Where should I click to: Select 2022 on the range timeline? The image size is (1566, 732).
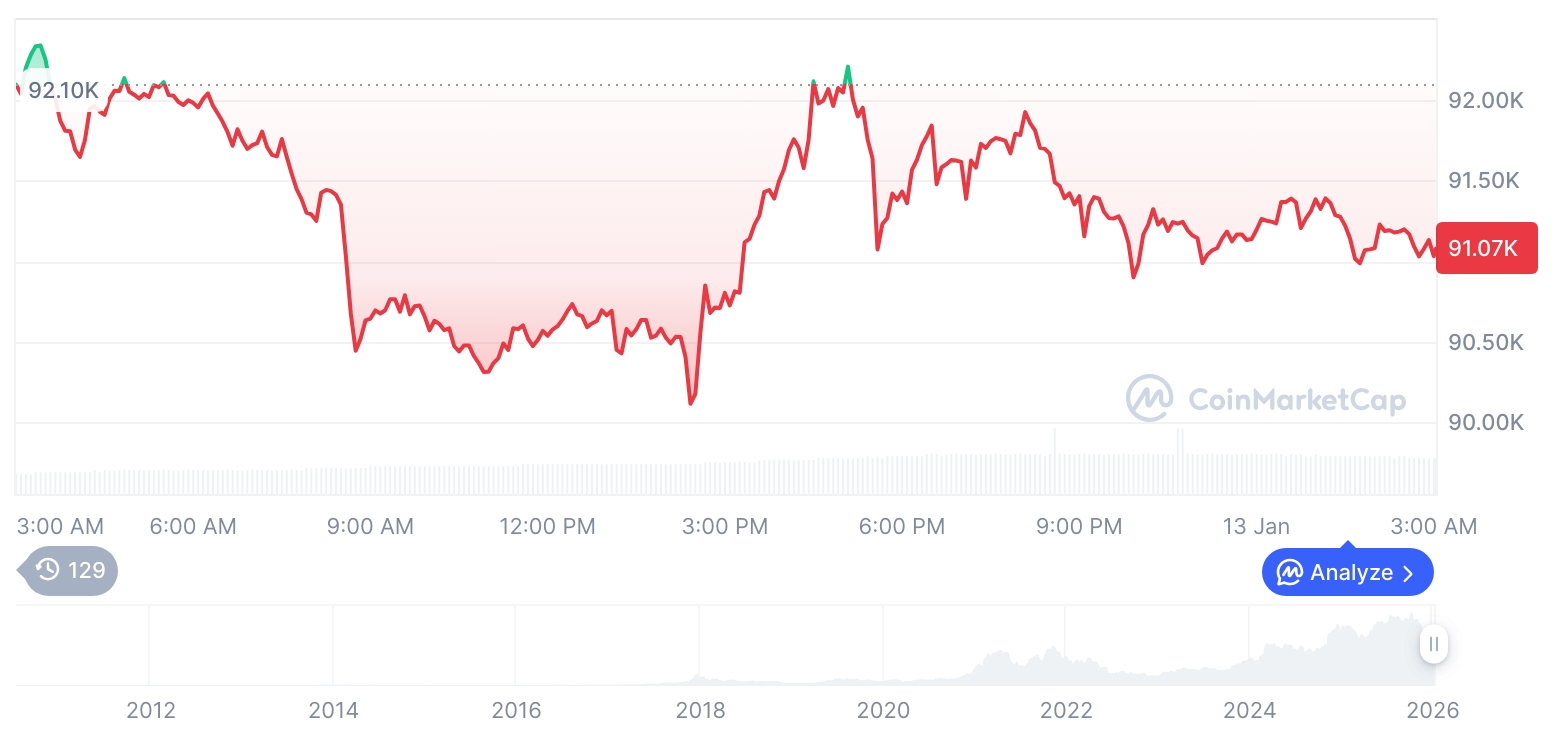point(1066,710)
